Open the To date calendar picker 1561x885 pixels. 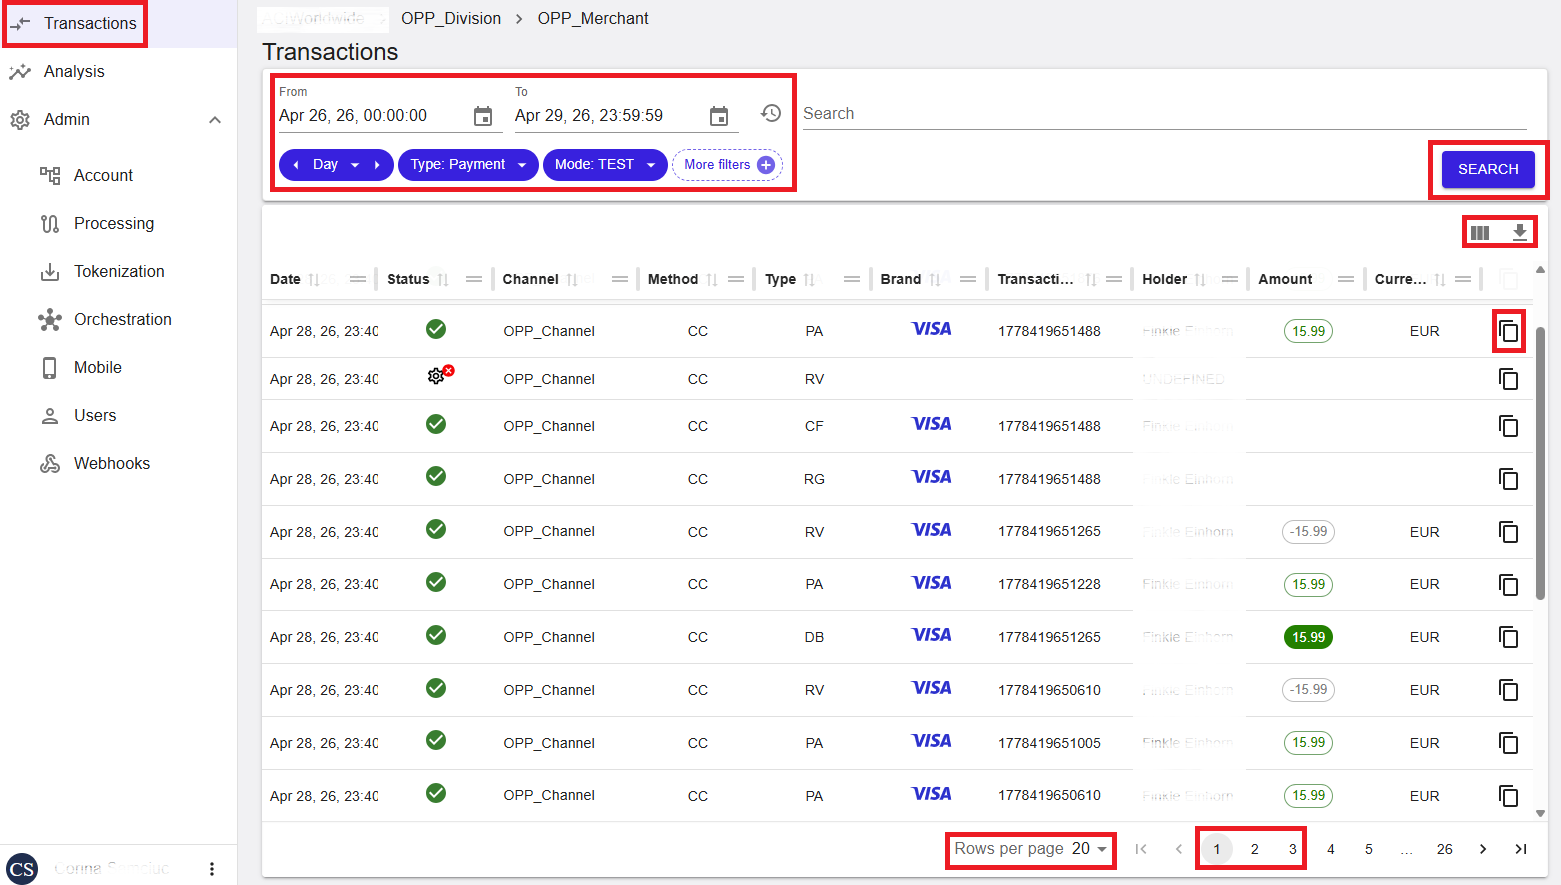coord(719,116)
